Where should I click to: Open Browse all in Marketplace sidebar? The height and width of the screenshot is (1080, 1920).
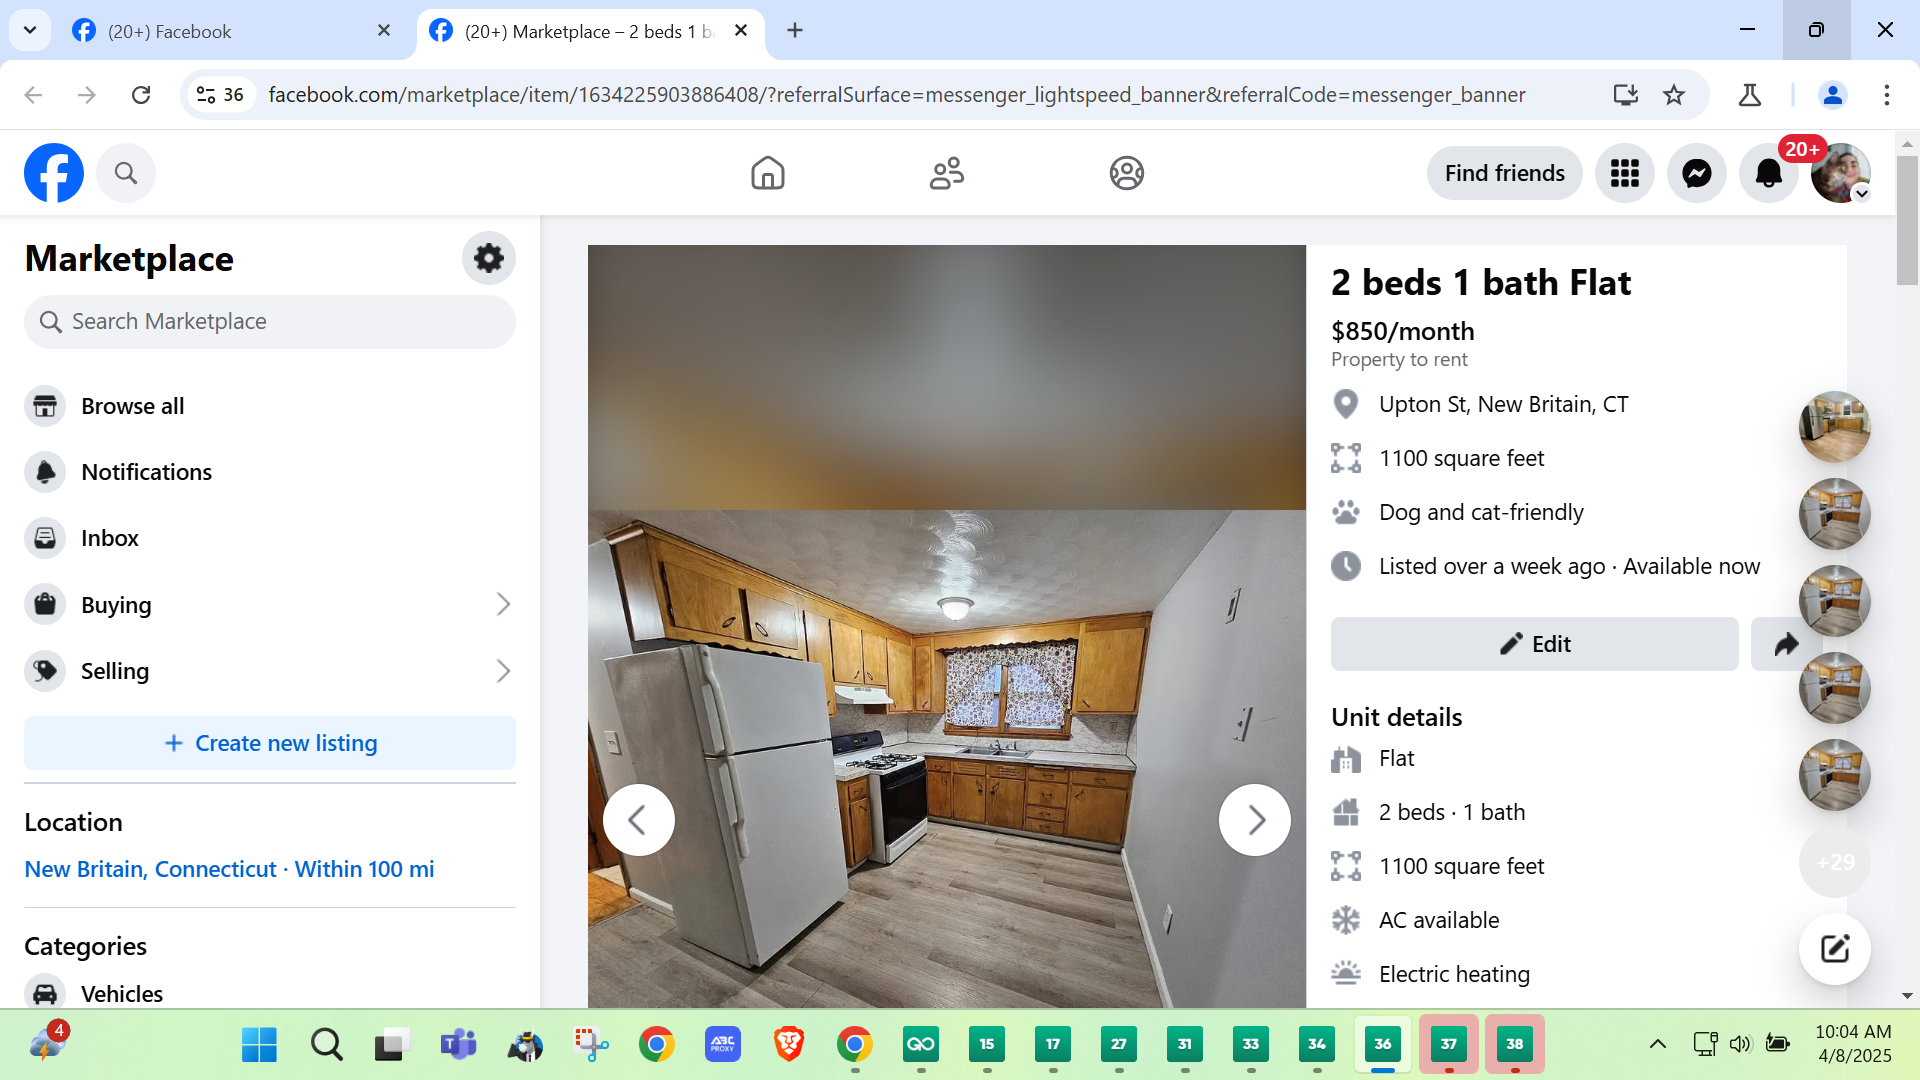(x=132, y=406)
